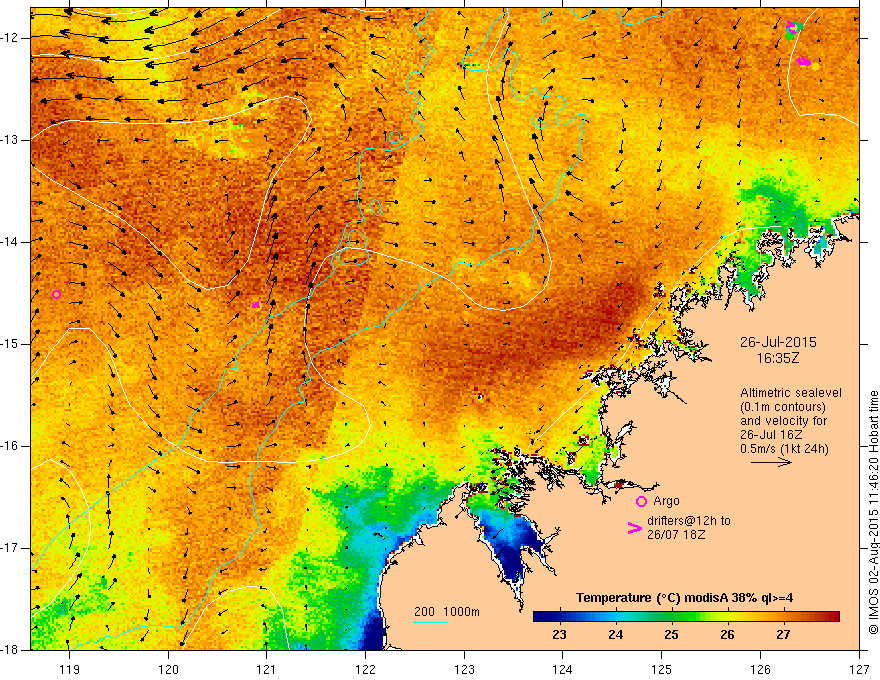The height and width of the screenshot is (680, 880).
Task: Click the magenta drifters chevron legend symbol
Action: (634, 527)
